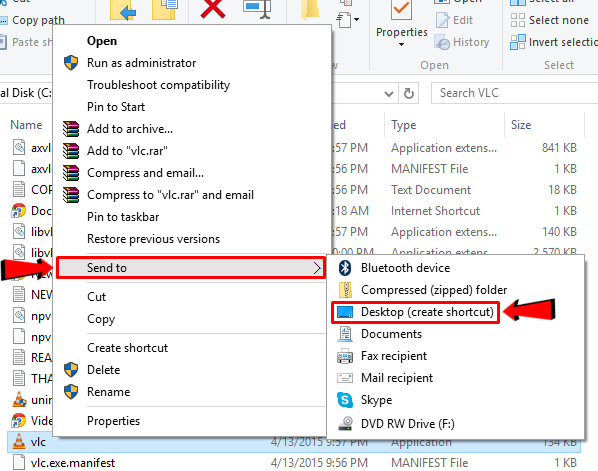Image resolution: width=598 pixels, height=471 pixels.
Task: Select Pin to taskbar
Action: pyautogui.click(x=123, y=217)
